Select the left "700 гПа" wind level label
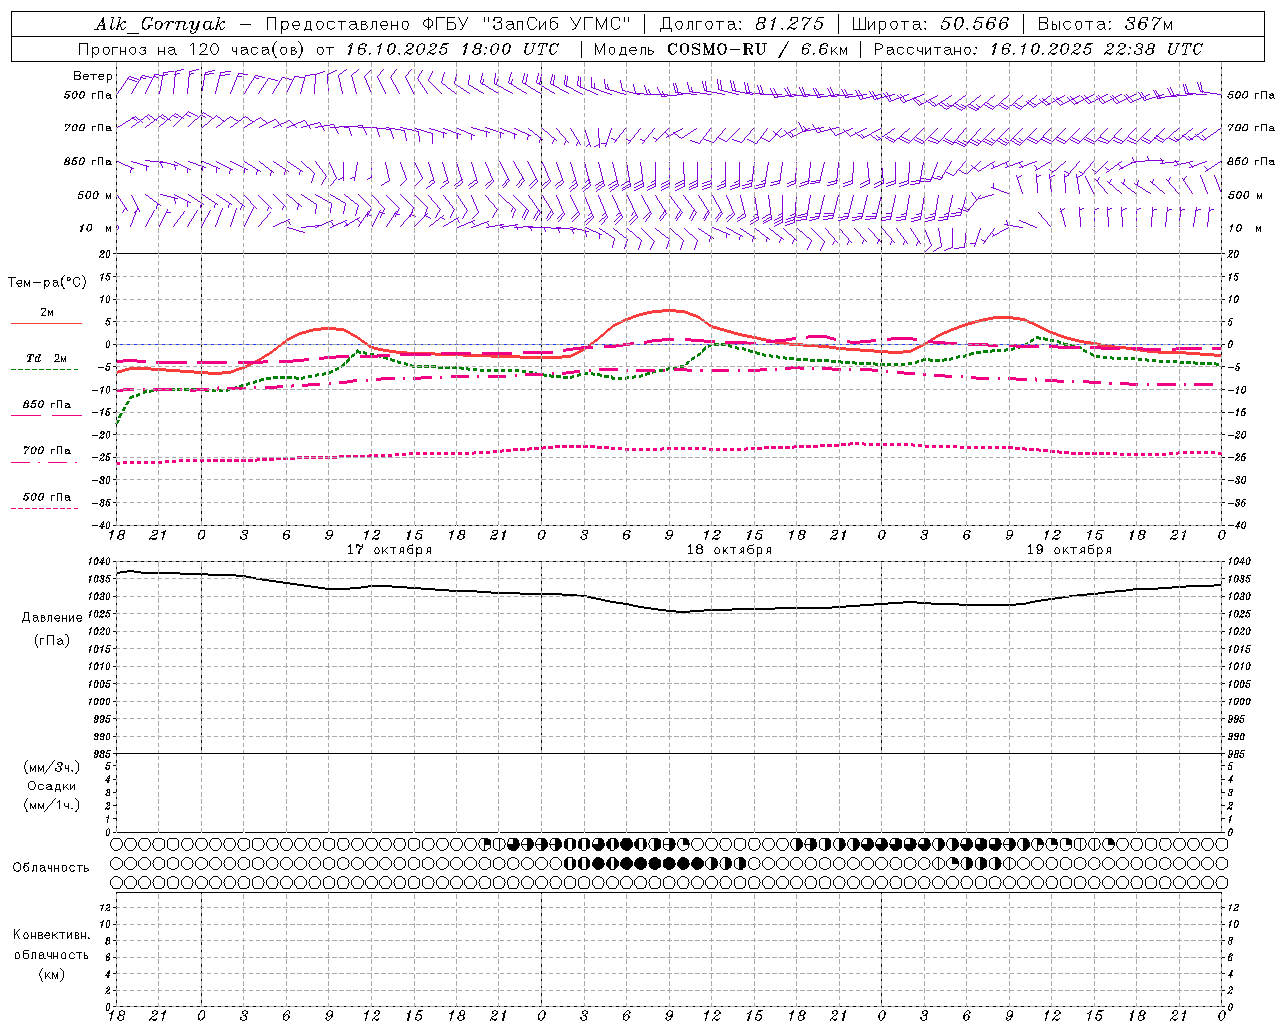Image resolution: width=1280 pixels, height=1024 pixels. (x=88, y=128)
